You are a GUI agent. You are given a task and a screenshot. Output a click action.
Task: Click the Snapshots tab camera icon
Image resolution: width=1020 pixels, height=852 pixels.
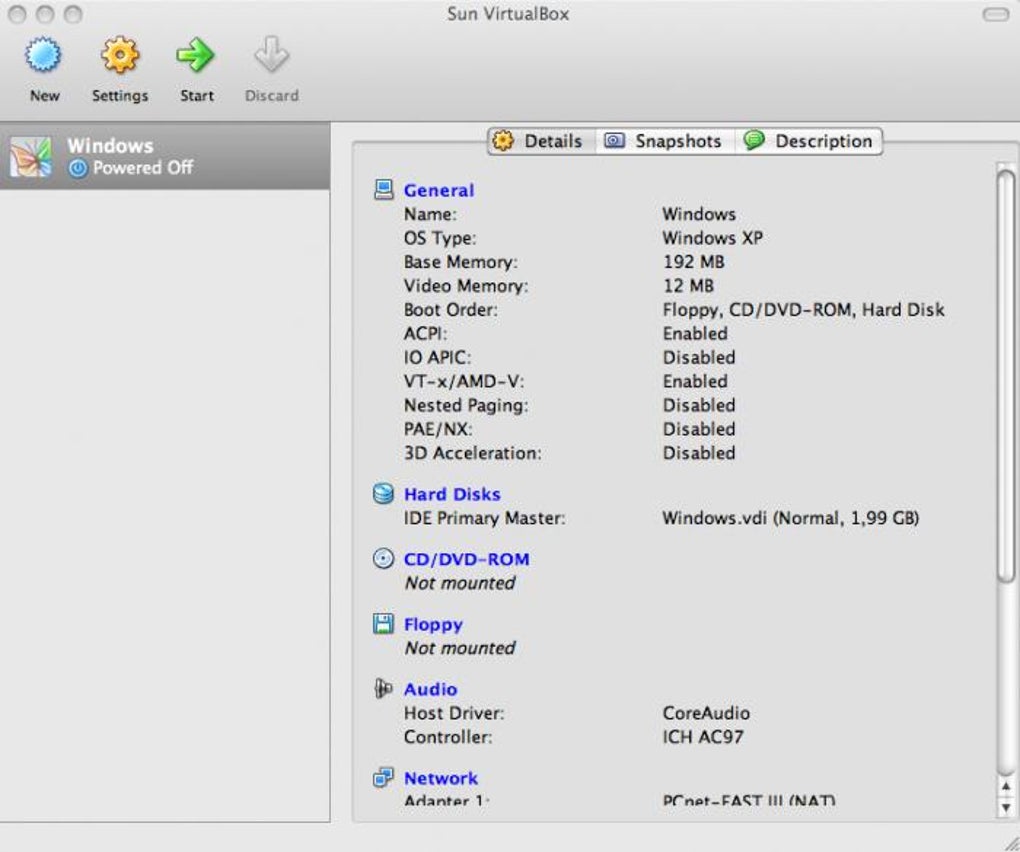(614, 140)
